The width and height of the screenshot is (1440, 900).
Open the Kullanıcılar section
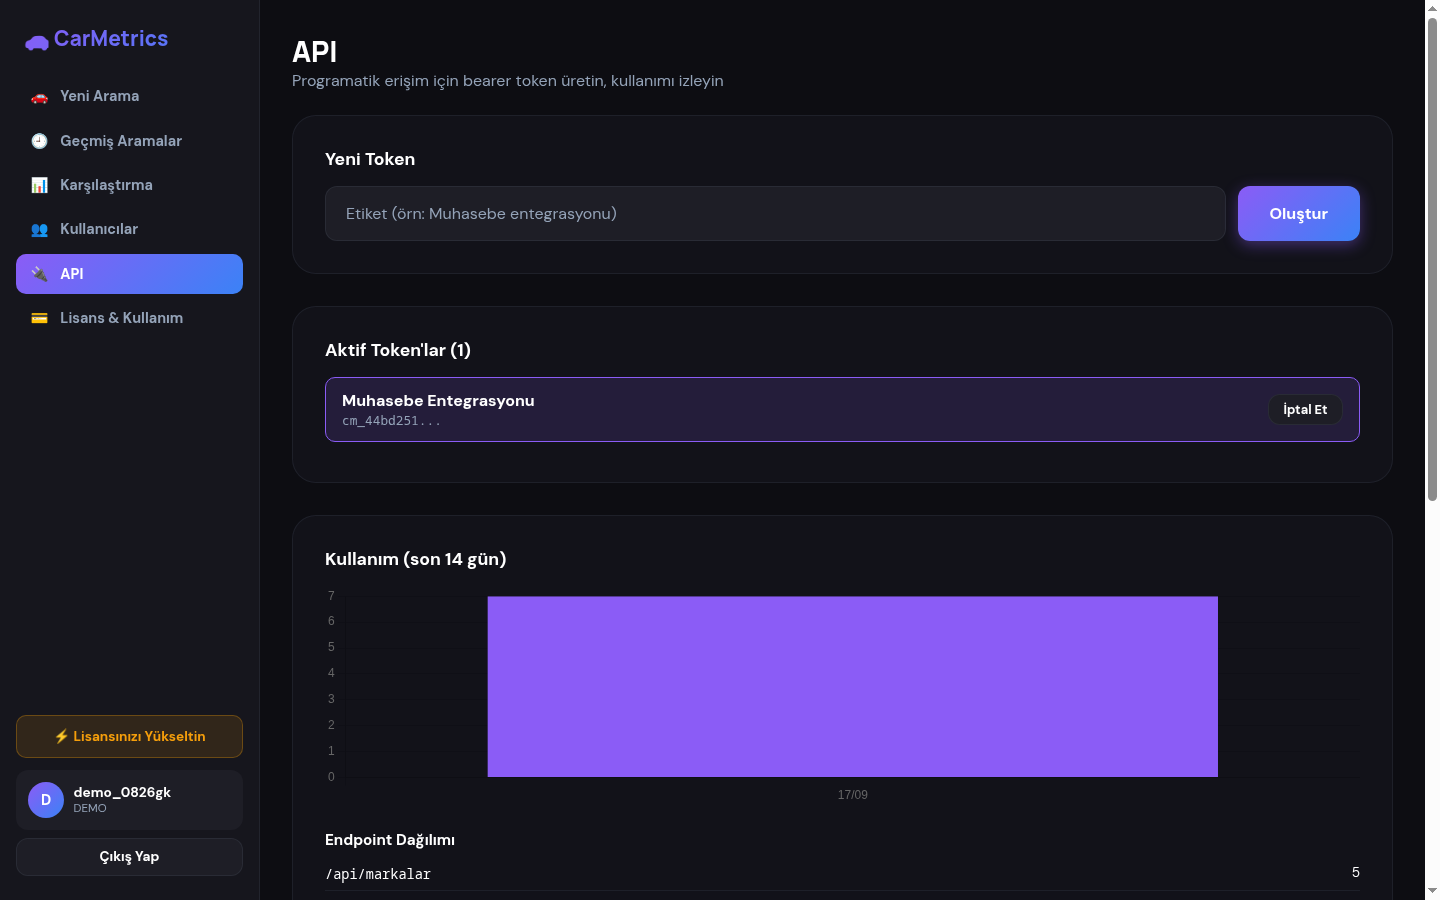129,229
